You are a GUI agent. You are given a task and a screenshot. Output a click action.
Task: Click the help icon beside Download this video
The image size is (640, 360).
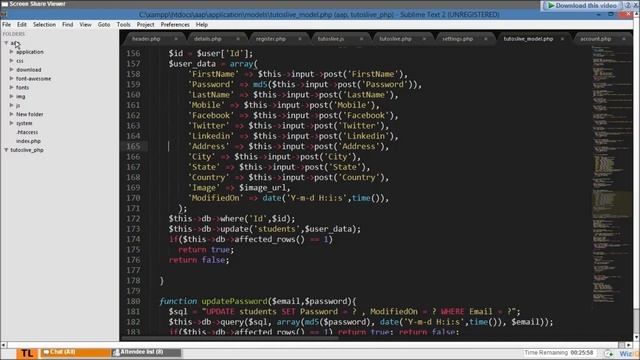click(x=628, y=5)
